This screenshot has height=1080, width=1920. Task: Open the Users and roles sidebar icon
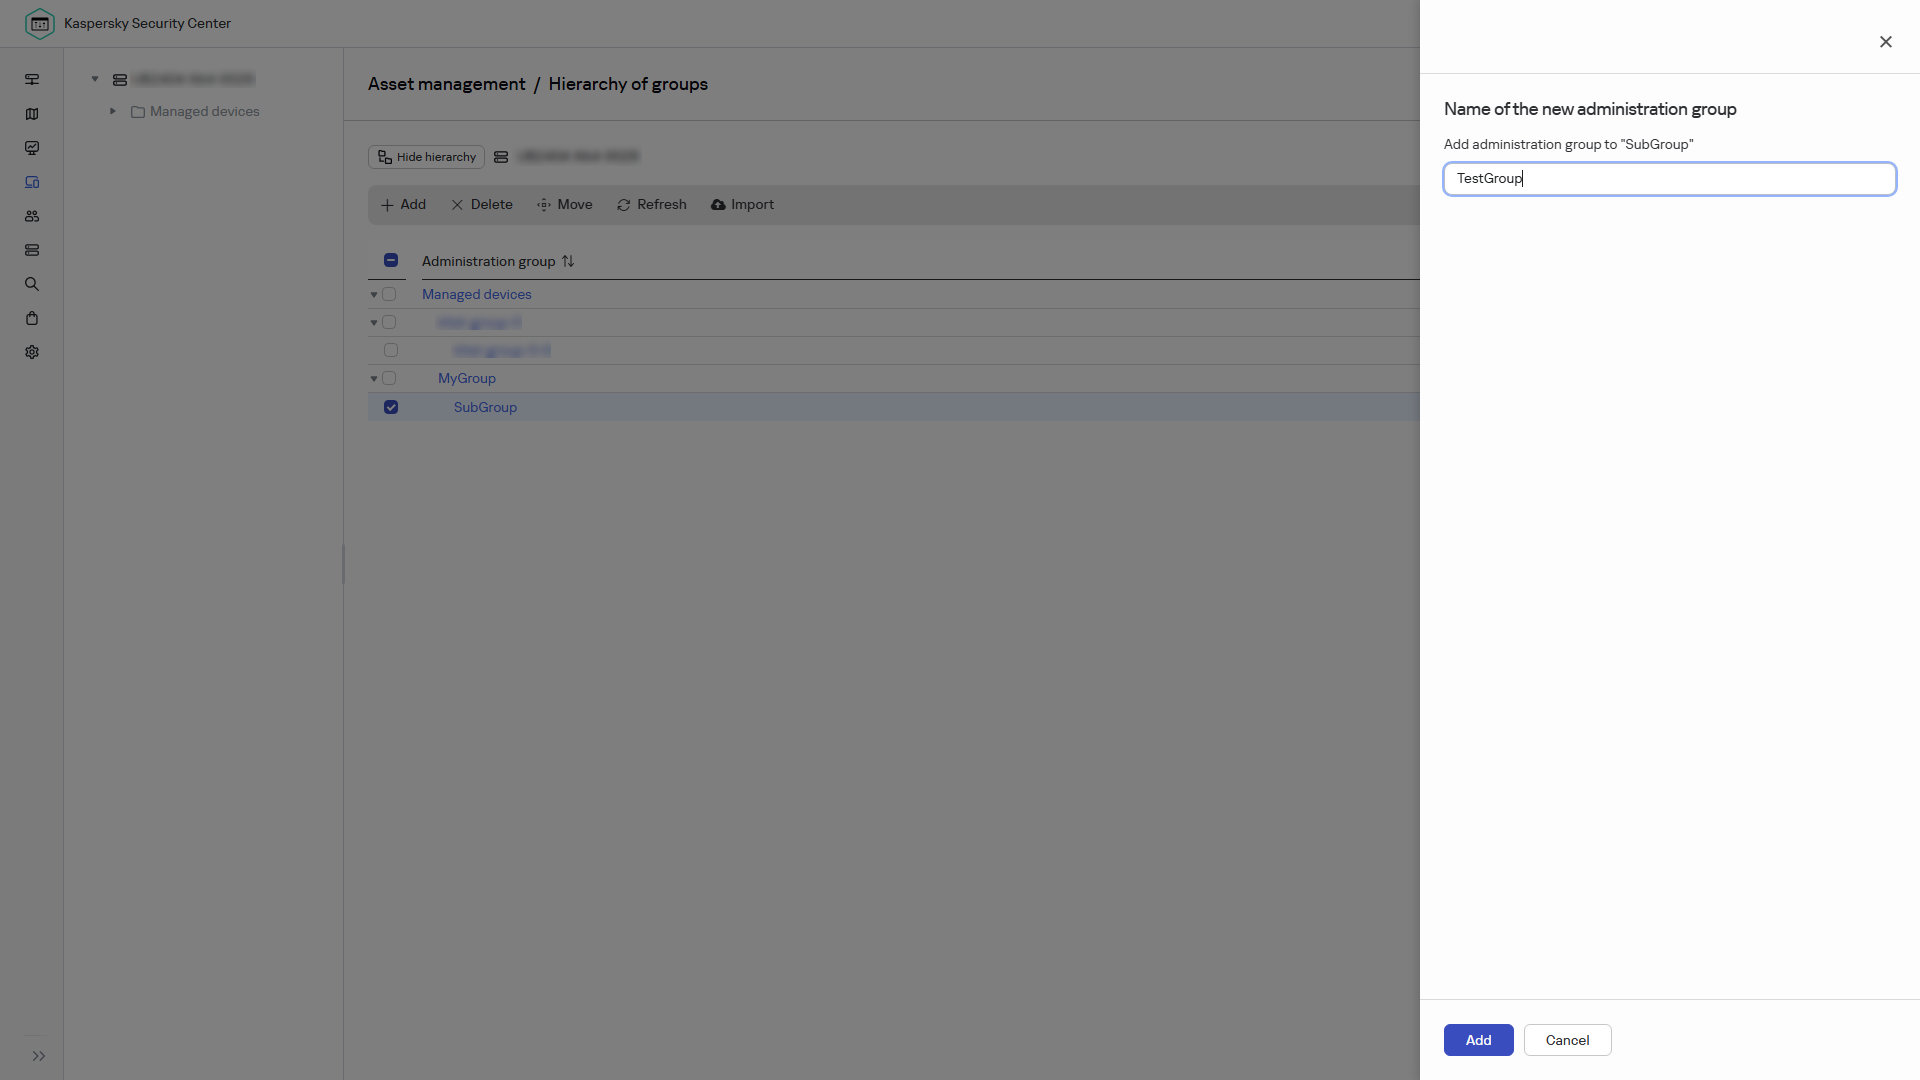(32, 216)
